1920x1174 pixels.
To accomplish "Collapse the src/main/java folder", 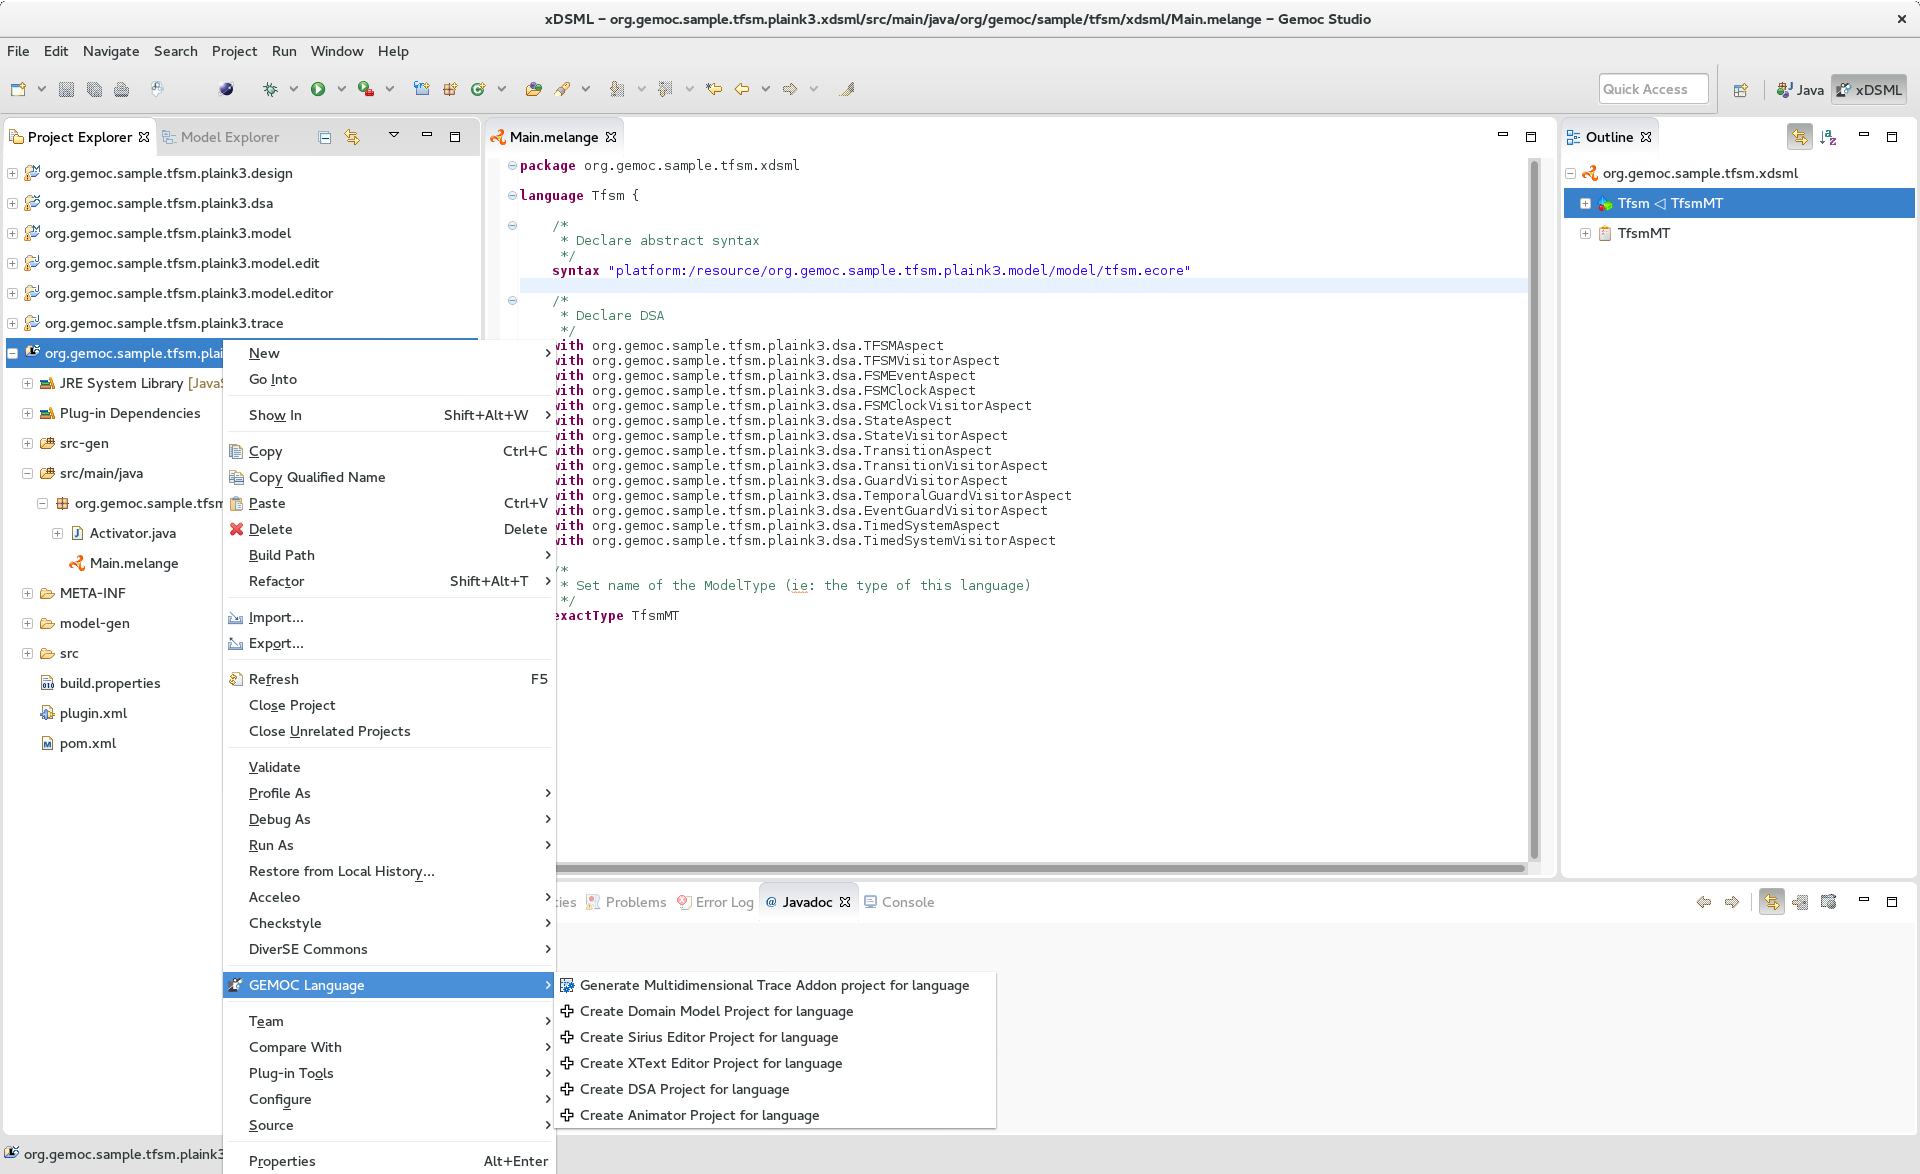I will coord(27,473).
